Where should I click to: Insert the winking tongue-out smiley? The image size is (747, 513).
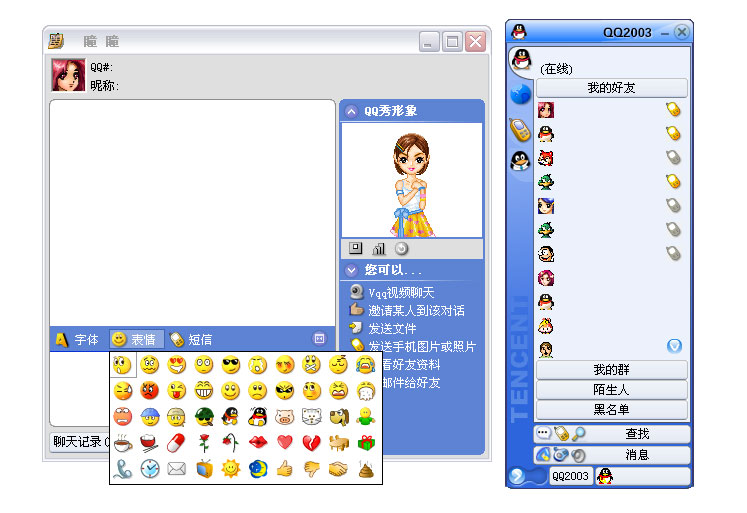pos(177,391)
